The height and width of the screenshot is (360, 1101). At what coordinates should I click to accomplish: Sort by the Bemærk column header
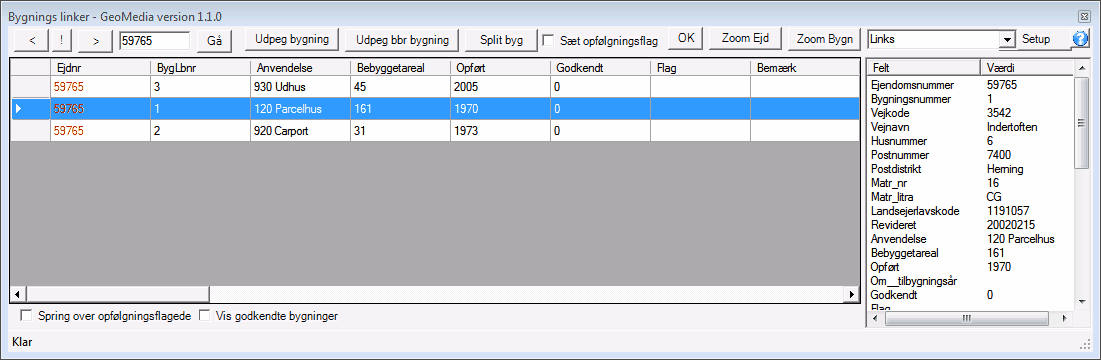(805, 67)
